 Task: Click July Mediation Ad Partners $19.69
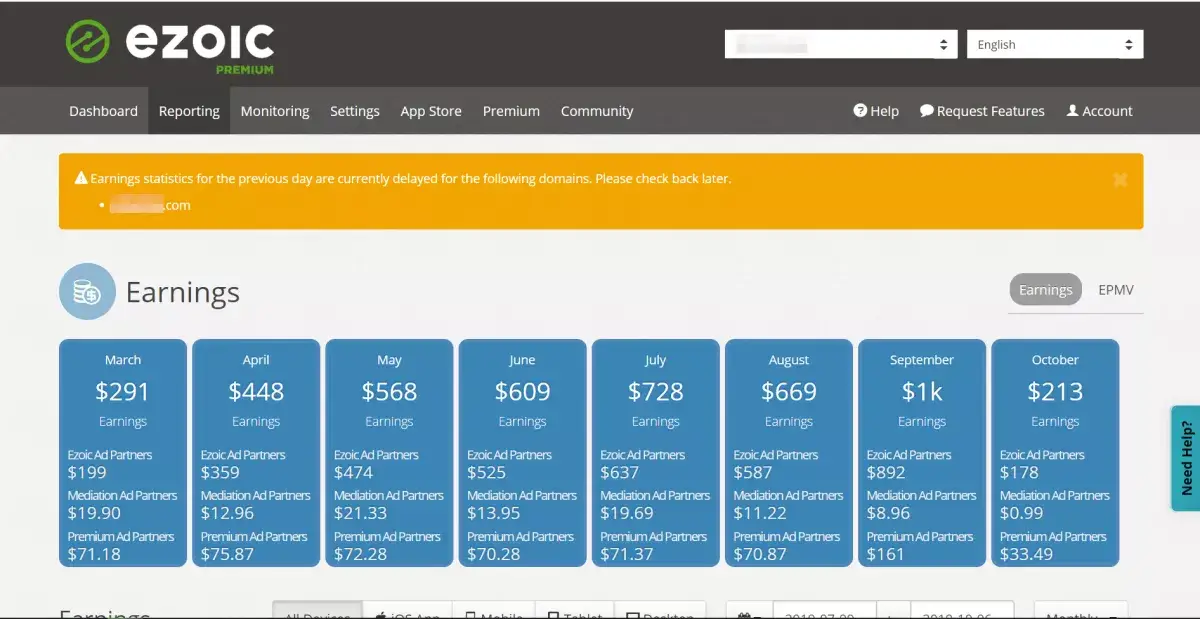click(627, 513)
